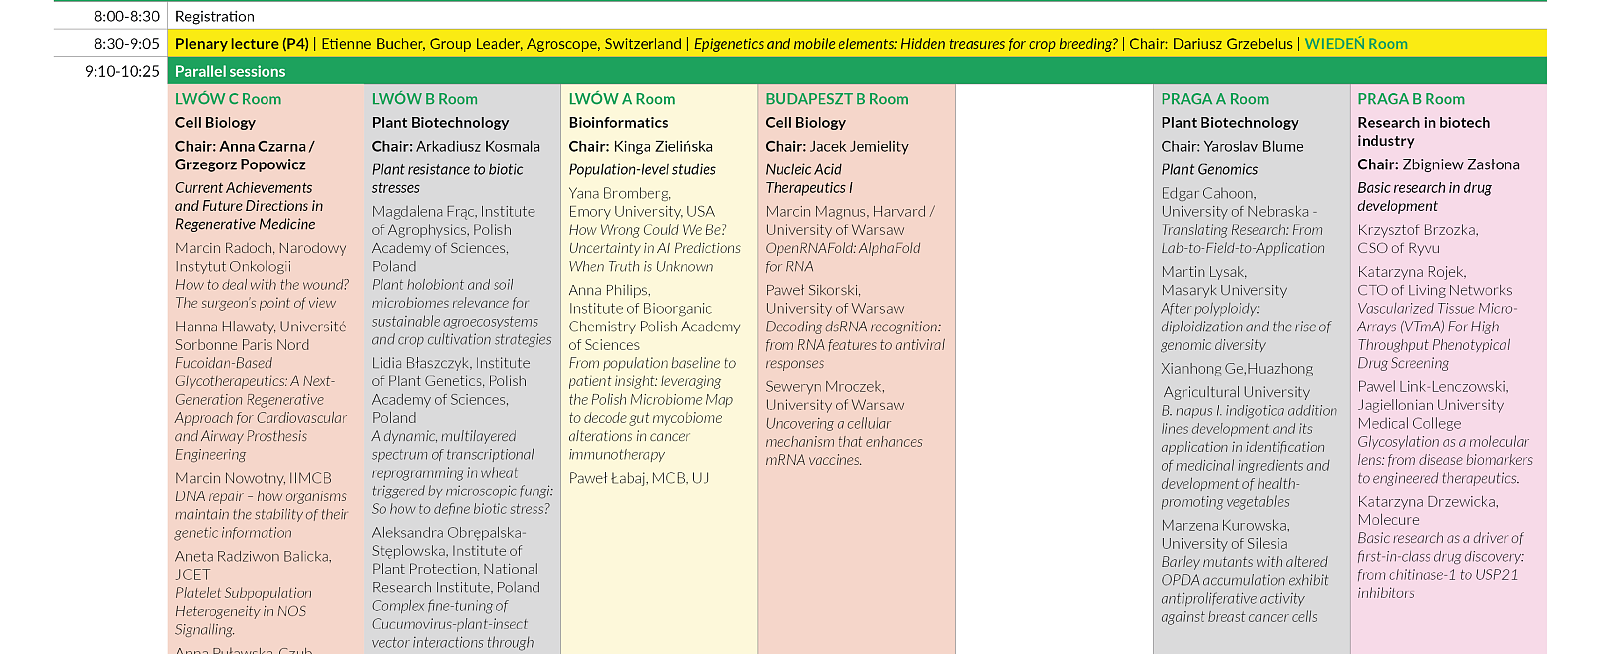Click speaker Yana Bromberg, Emory University
Image resolution: width=1600 pixels, height=654 pixels.
click(x=642, y=202)
